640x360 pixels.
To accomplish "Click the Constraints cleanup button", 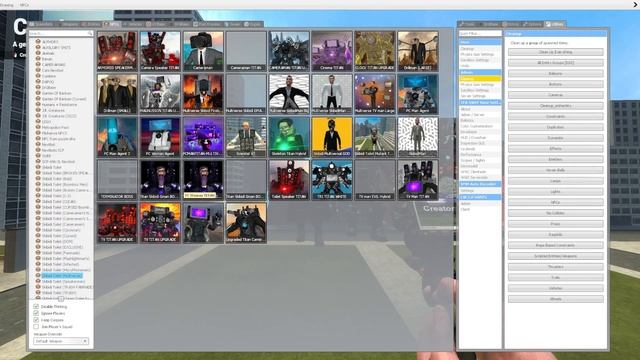I will 556,116.
